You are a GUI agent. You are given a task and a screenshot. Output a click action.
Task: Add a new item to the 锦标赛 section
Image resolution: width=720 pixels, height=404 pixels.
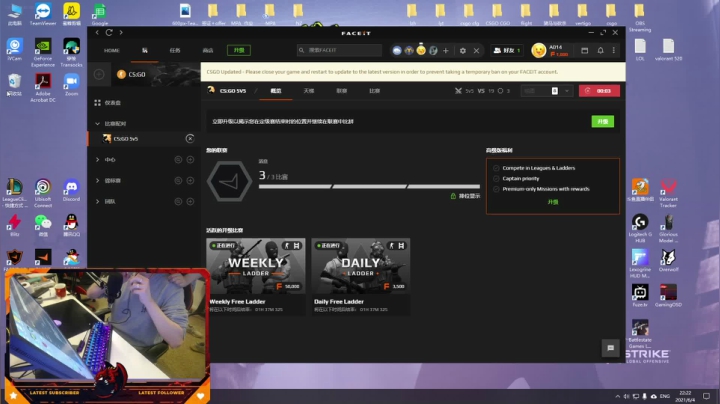pyautogui.click(x=190, y=180)
